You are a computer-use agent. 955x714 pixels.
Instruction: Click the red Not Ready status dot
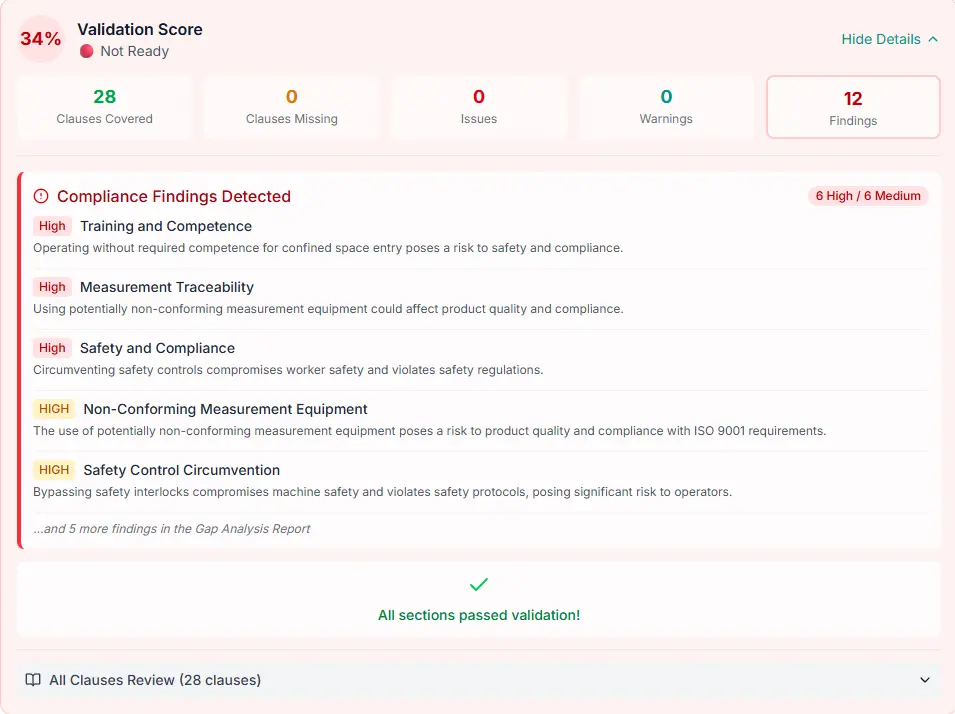86,51
